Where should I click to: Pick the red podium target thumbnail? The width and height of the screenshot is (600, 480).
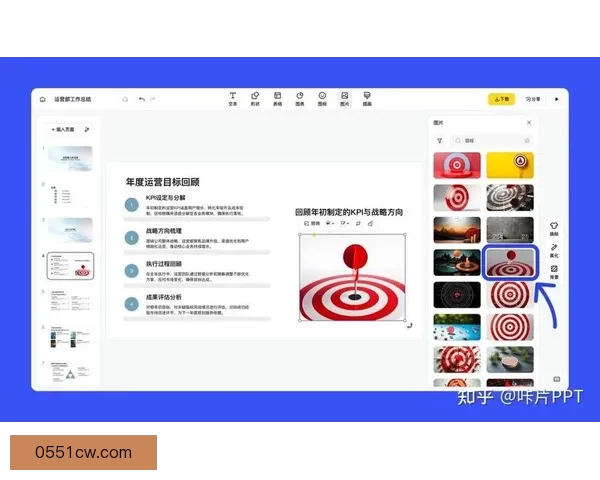tap(457, 165)
